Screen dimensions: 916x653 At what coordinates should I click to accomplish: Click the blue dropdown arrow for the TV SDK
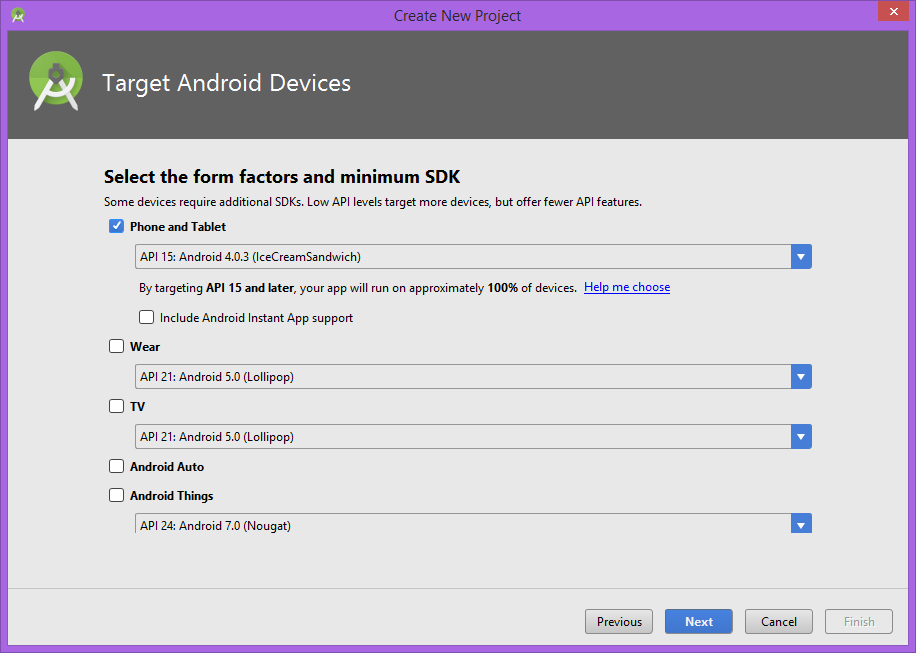tap(800, 436)
